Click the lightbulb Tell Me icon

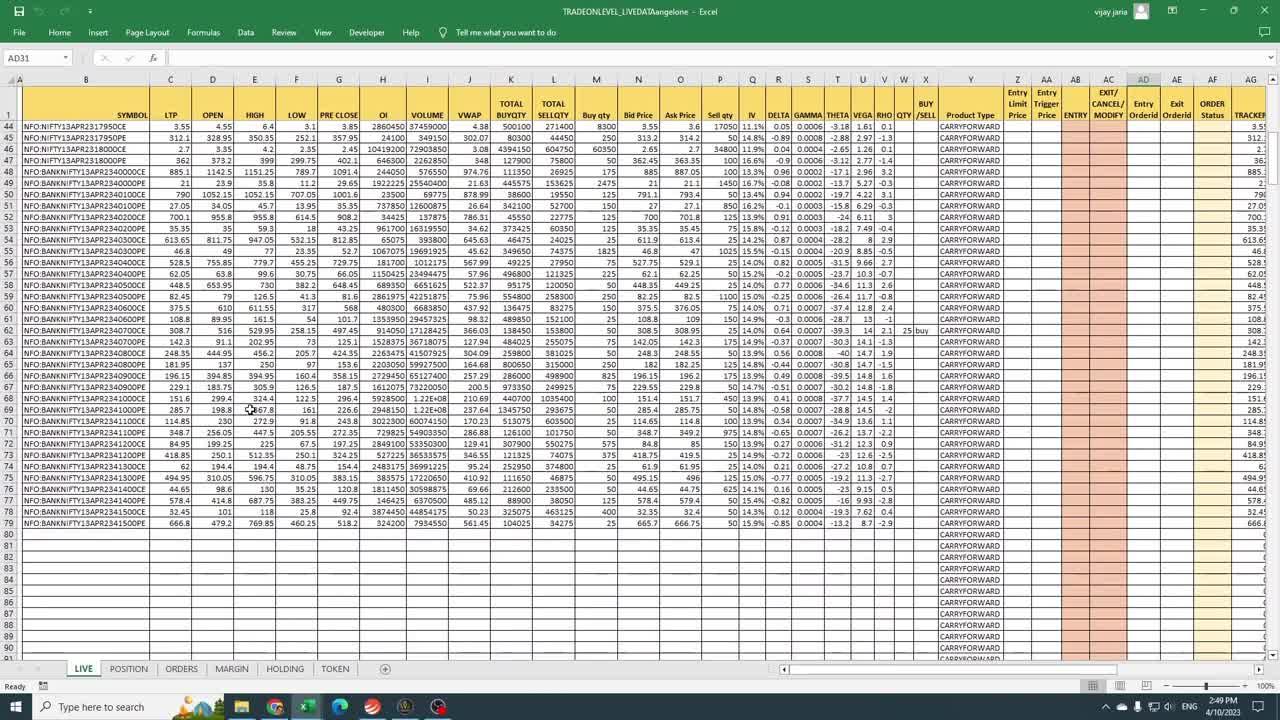(442, 32)
